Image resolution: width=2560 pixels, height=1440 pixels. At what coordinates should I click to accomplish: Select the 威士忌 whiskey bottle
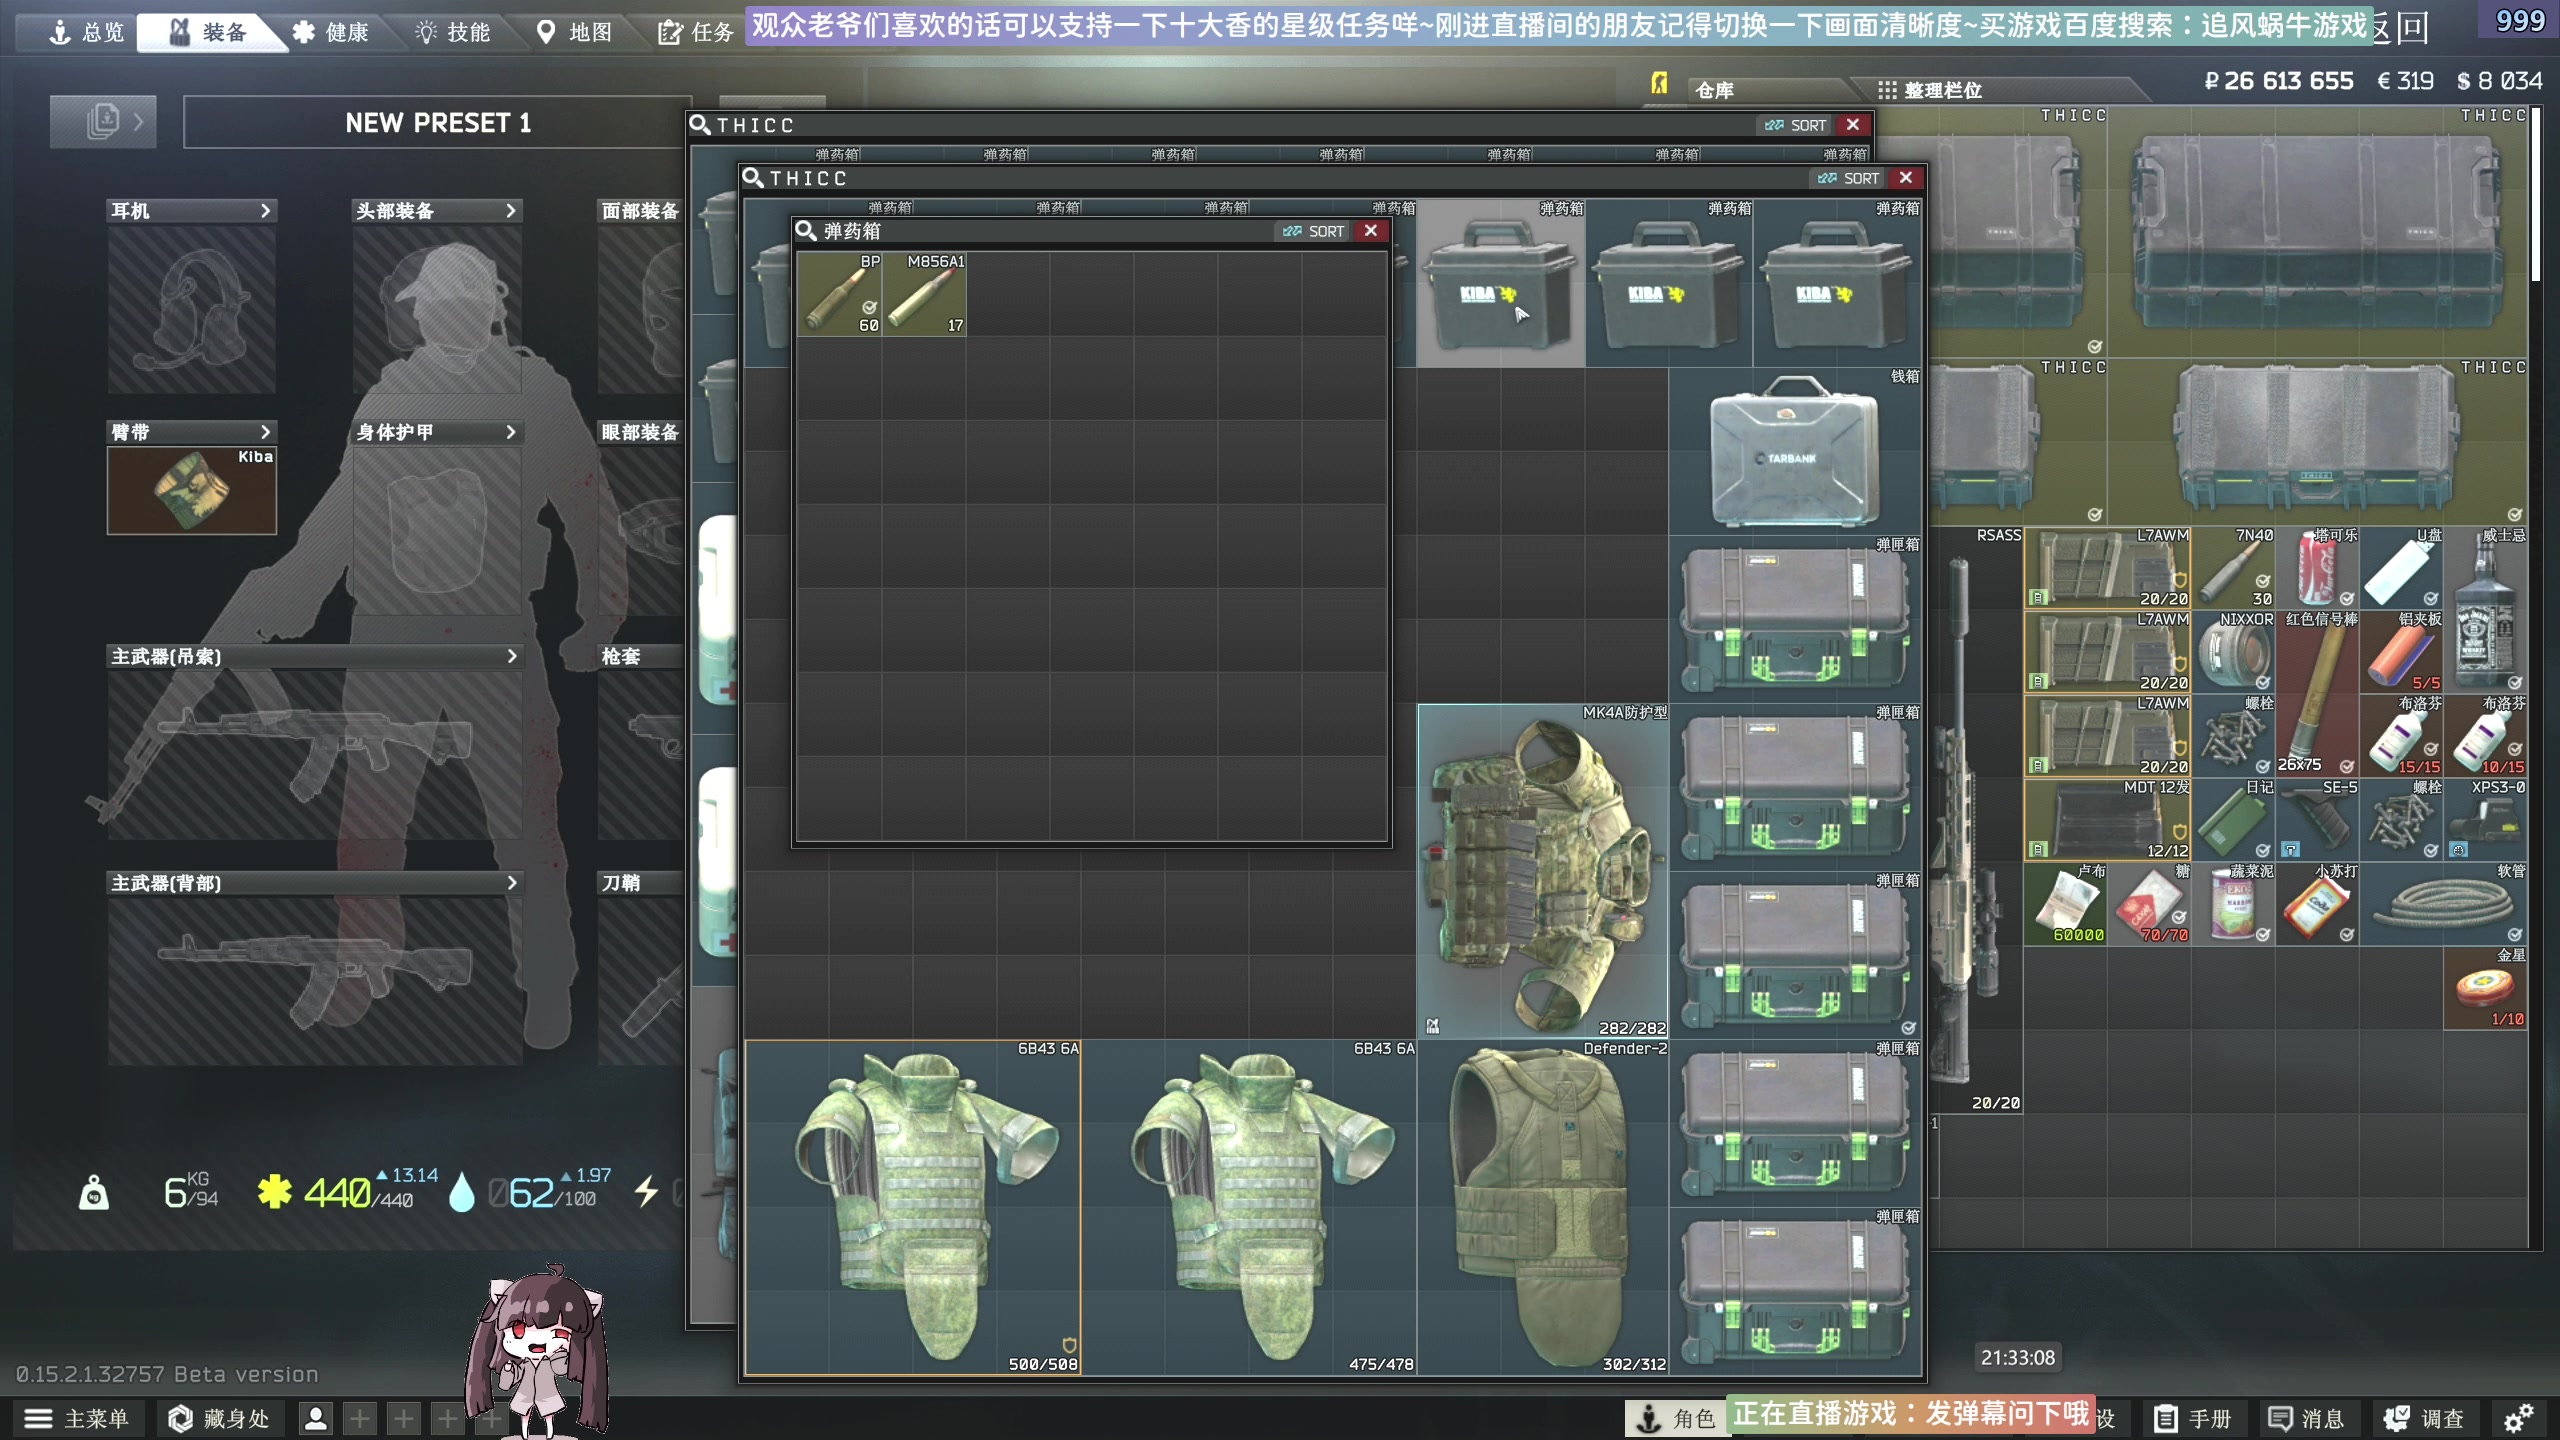coord(2486,609)
